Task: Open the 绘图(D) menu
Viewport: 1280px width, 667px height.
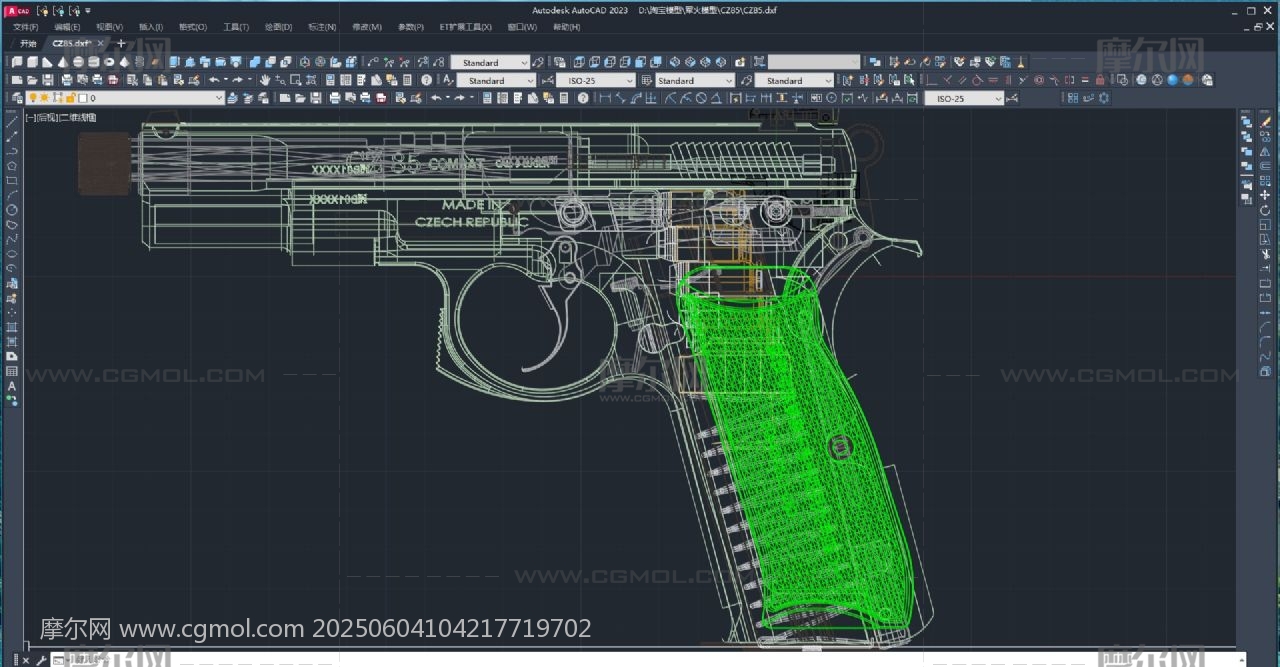Action: (279, 27)
